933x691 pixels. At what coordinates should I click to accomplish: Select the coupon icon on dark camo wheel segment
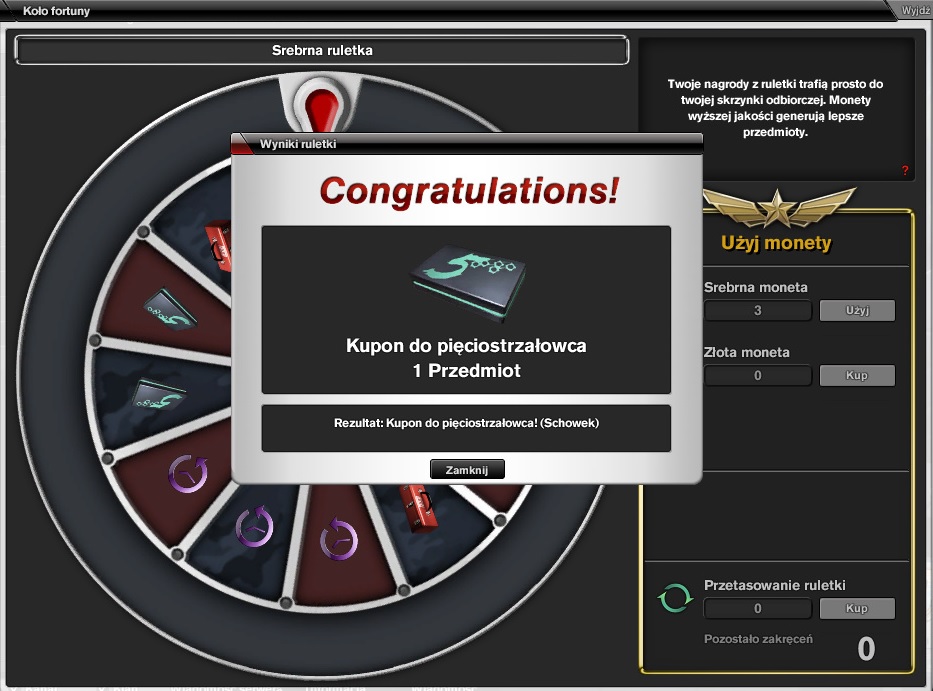(x=158, y=394)
